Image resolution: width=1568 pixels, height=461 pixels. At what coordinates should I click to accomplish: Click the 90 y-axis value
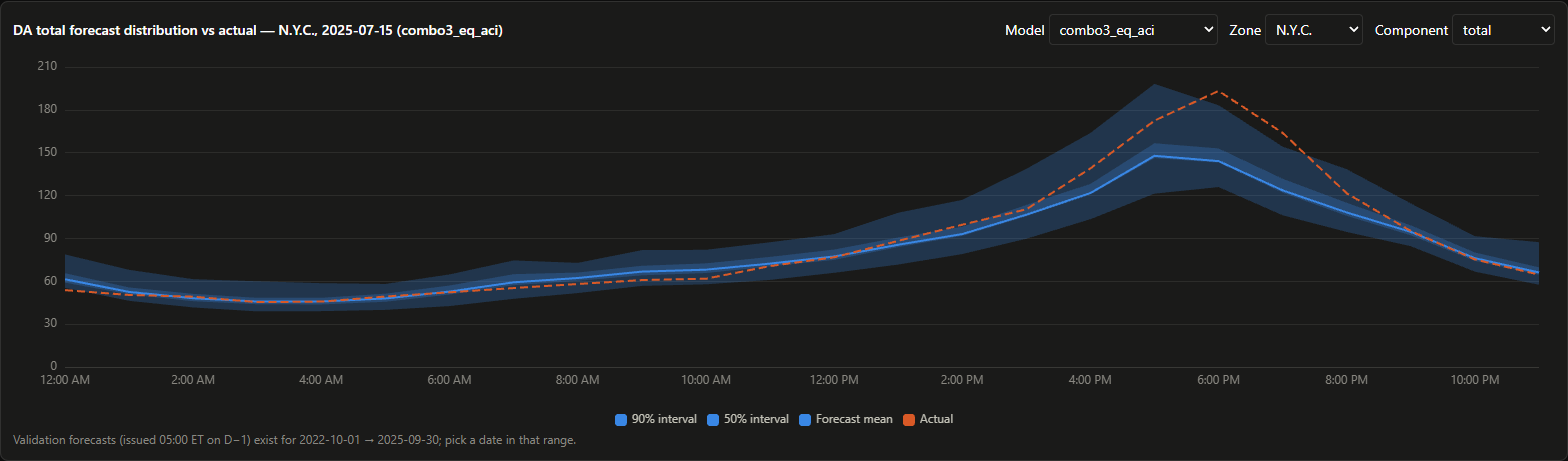pyautogui.click(x=50, y=238)
